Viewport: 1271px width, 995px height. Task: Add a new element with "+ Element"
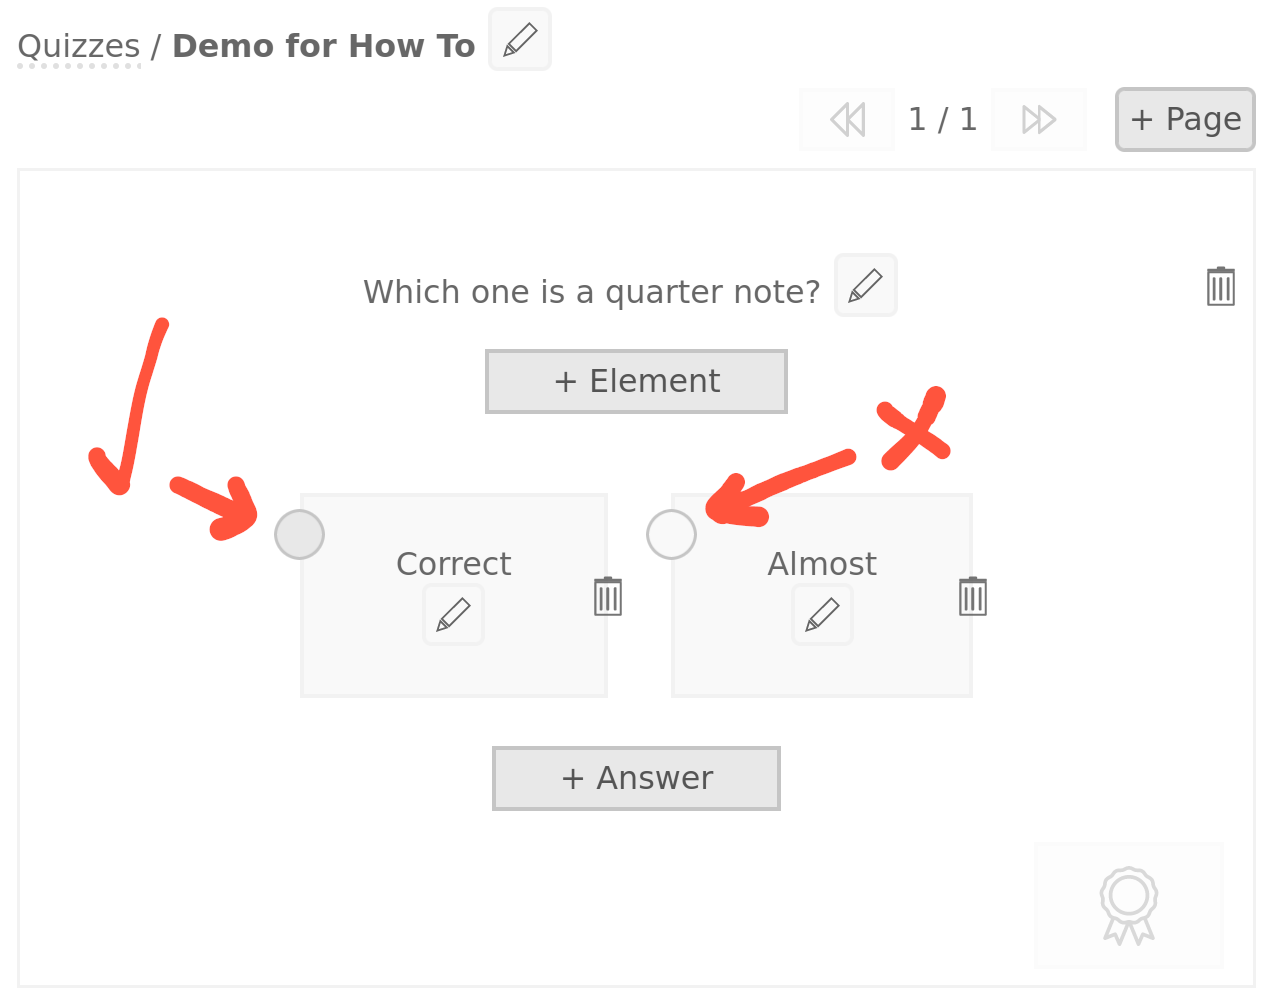coord(636,381)
